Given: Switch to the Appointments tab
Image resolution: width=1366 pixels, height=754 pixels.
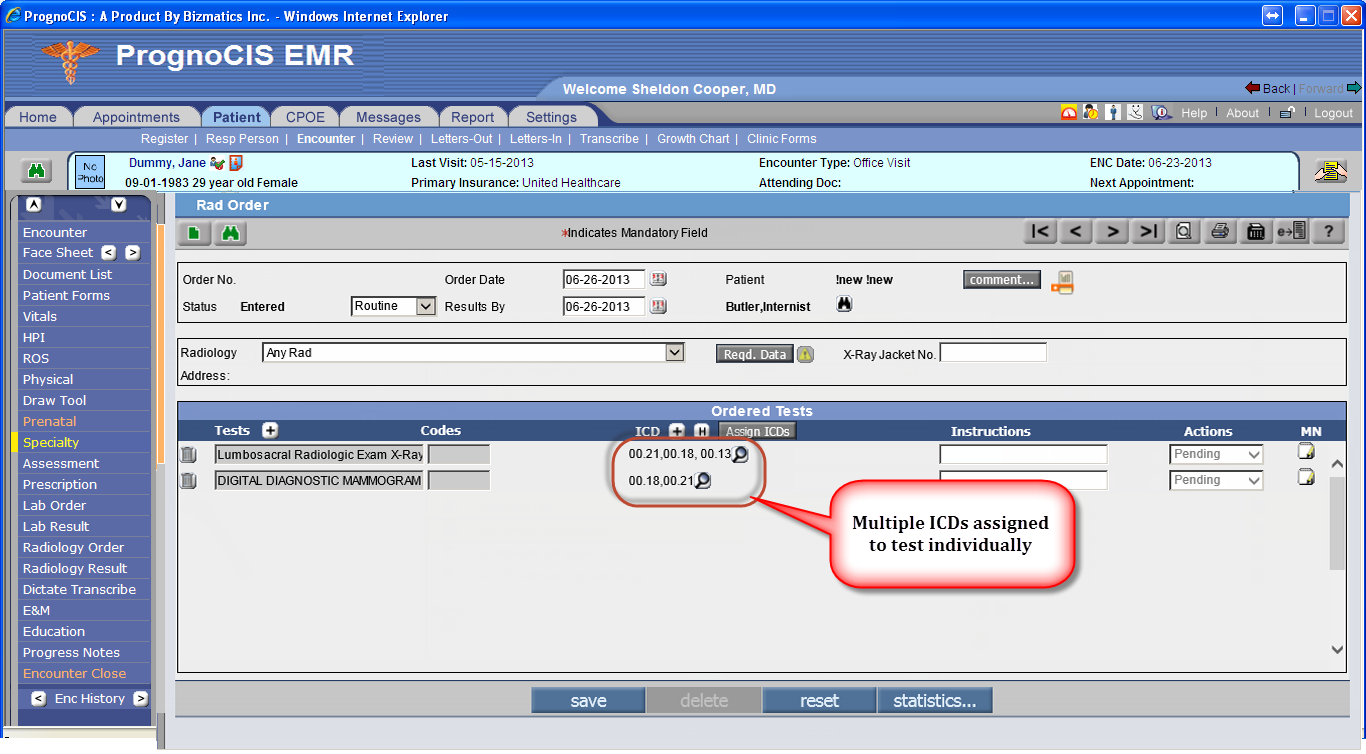Looking at the screenshot, I should (136, 117).
